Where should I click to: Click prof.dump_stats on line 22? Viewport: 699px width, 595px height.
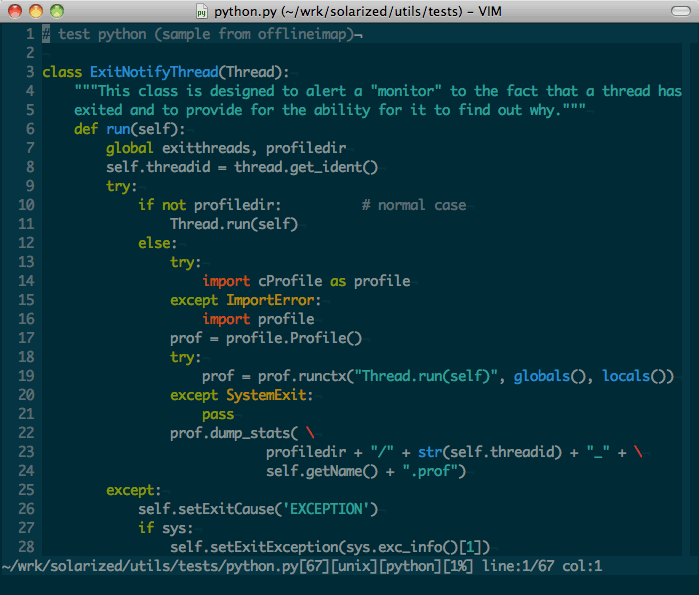[230, 433]
